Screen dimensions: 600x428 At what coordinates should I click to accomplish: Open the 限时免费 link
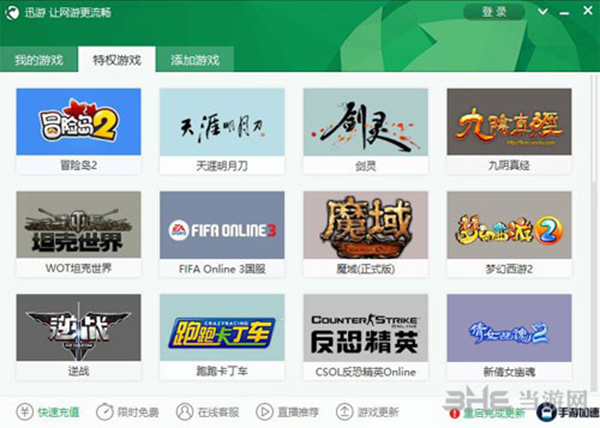[138, 412]
